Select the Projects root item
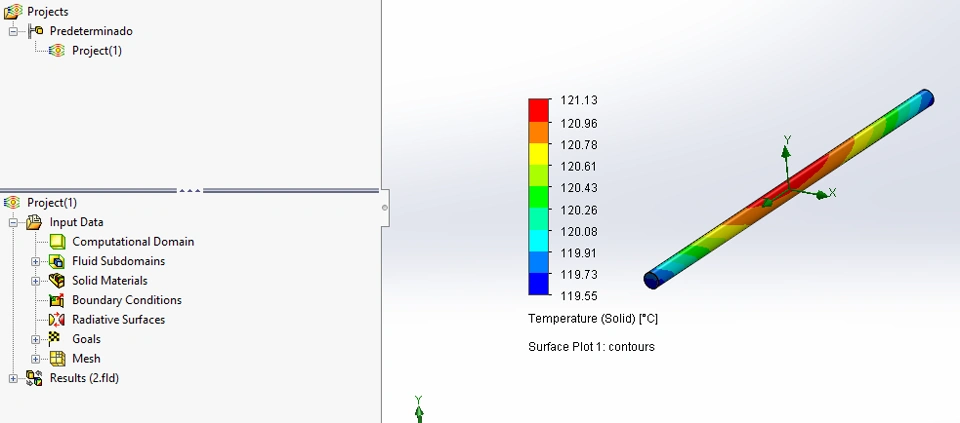This screenshot has height=423, width=960. click(x=48, y=12)
